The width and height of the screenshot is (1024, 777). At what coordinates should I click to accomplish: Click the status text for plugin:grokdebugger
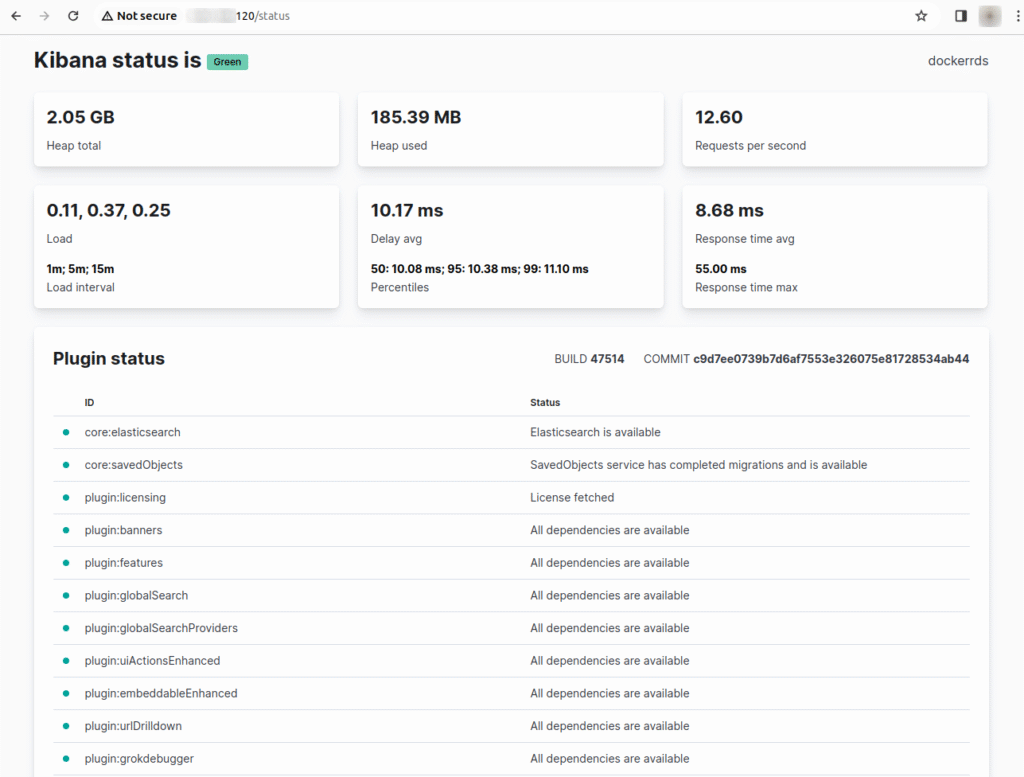pyautogui.click(x=609, y=759)
